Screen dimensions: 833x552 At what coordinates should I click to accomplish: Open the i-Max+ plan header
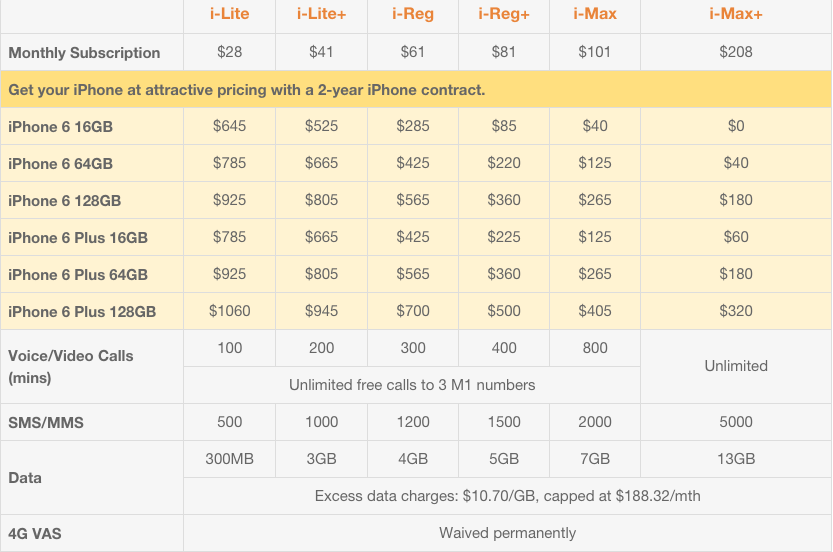[x=736, y=14]
